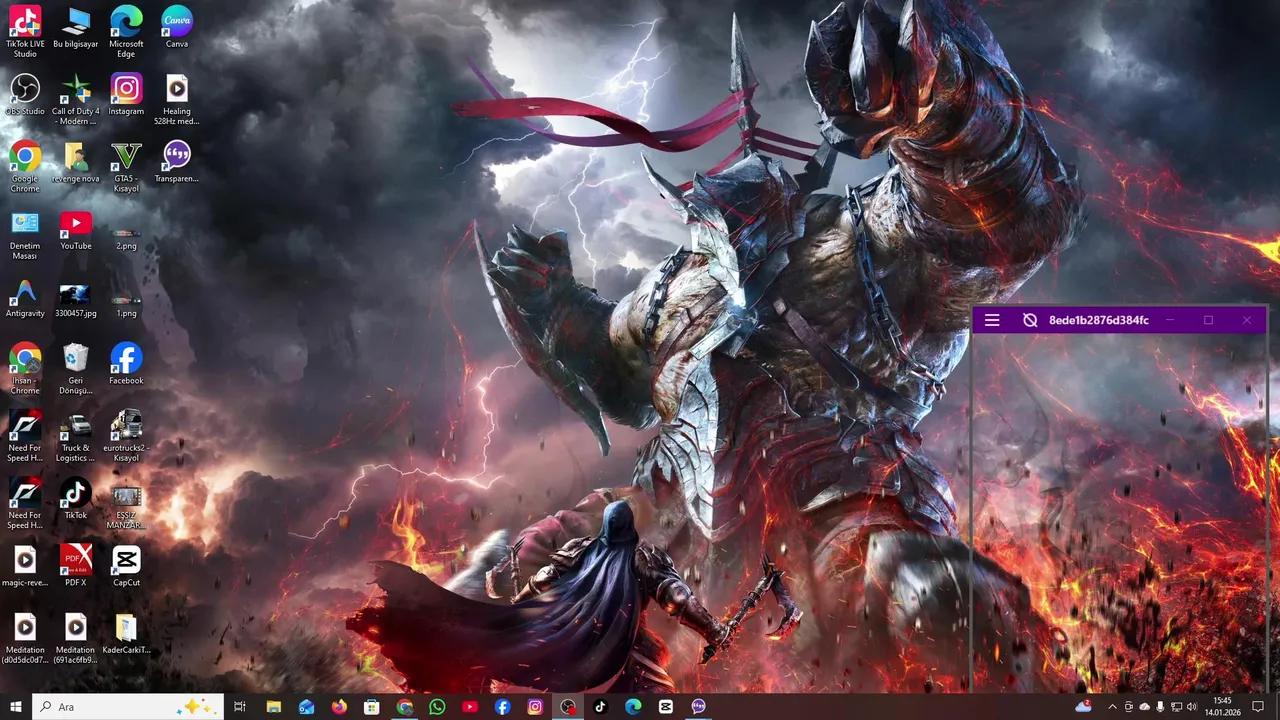
Task: Select the eurotrucks2 desktop shortcut
Action: [x=126, y=436]
